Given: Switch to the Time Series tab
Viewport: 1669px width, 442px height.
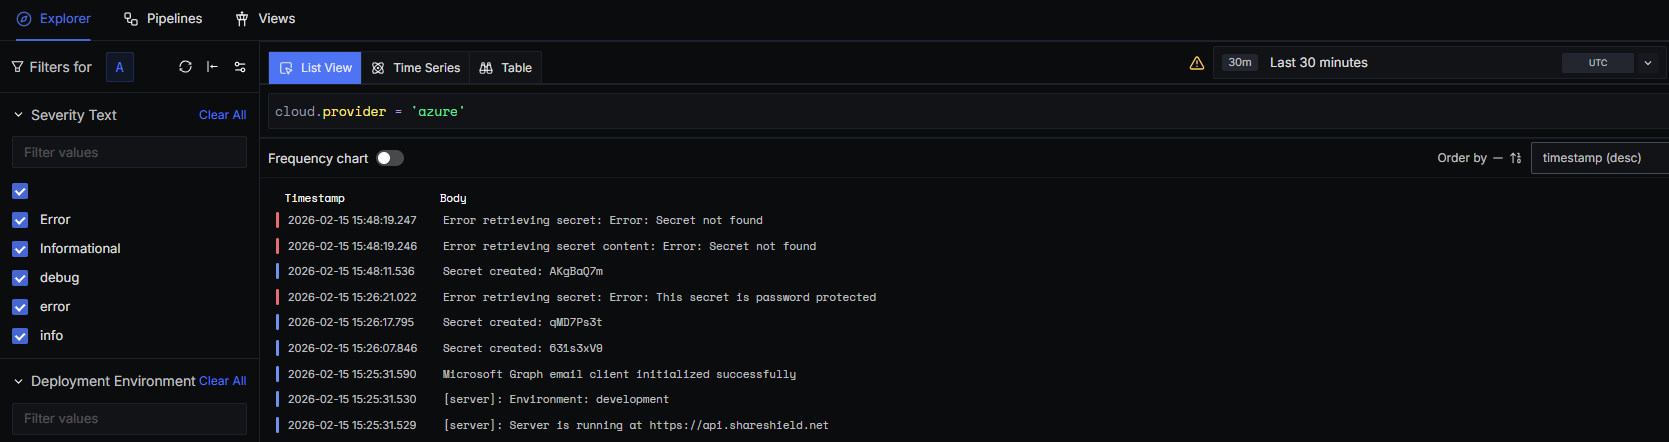Looking at the screenshot, I should (416, 68).
